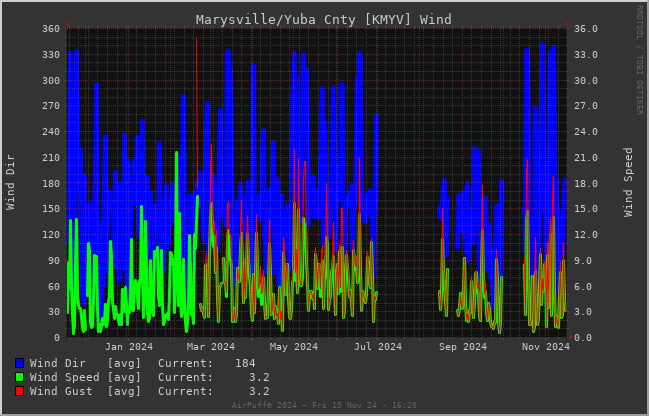The height and width of the screenshot is (416, 649).
Task: Click the 180 tick on left axis
Action: pyautogui.click(x=51, y=183)
